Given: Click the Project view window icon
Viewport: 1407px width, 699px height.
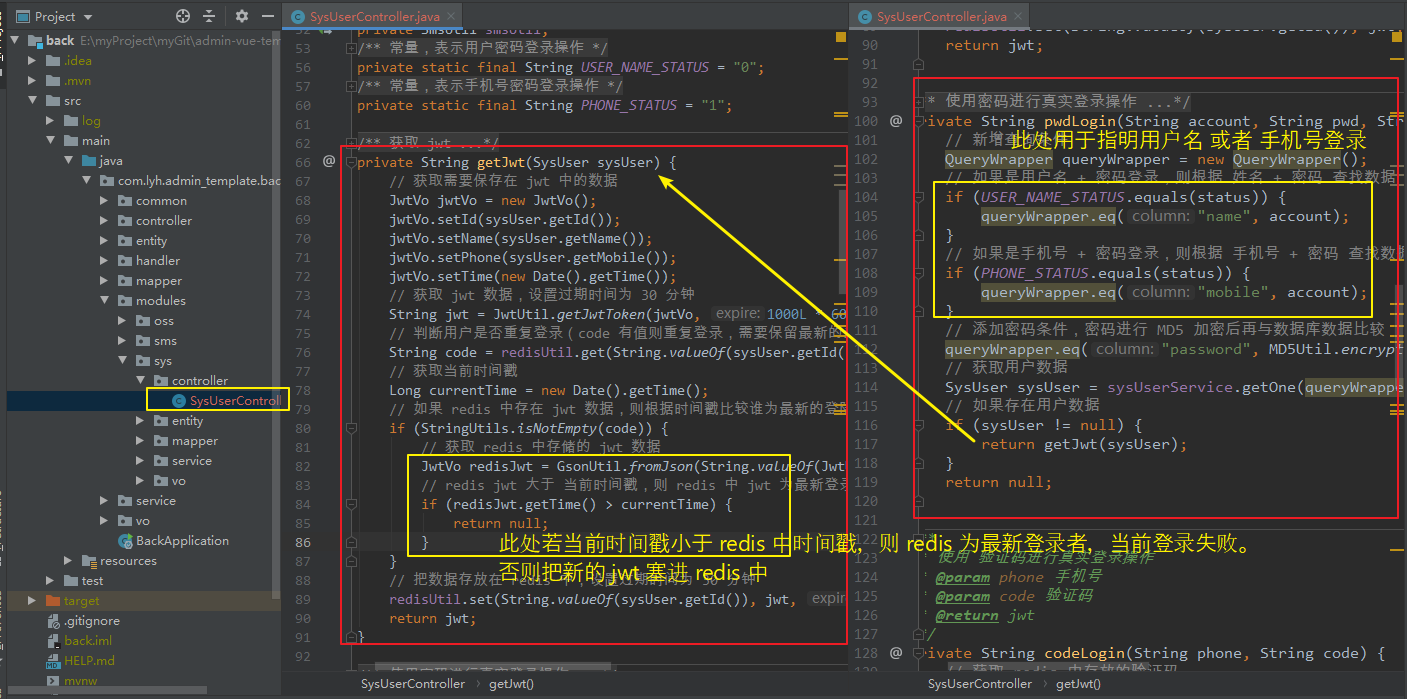Looking at the screenshot, I should point(22,16).
